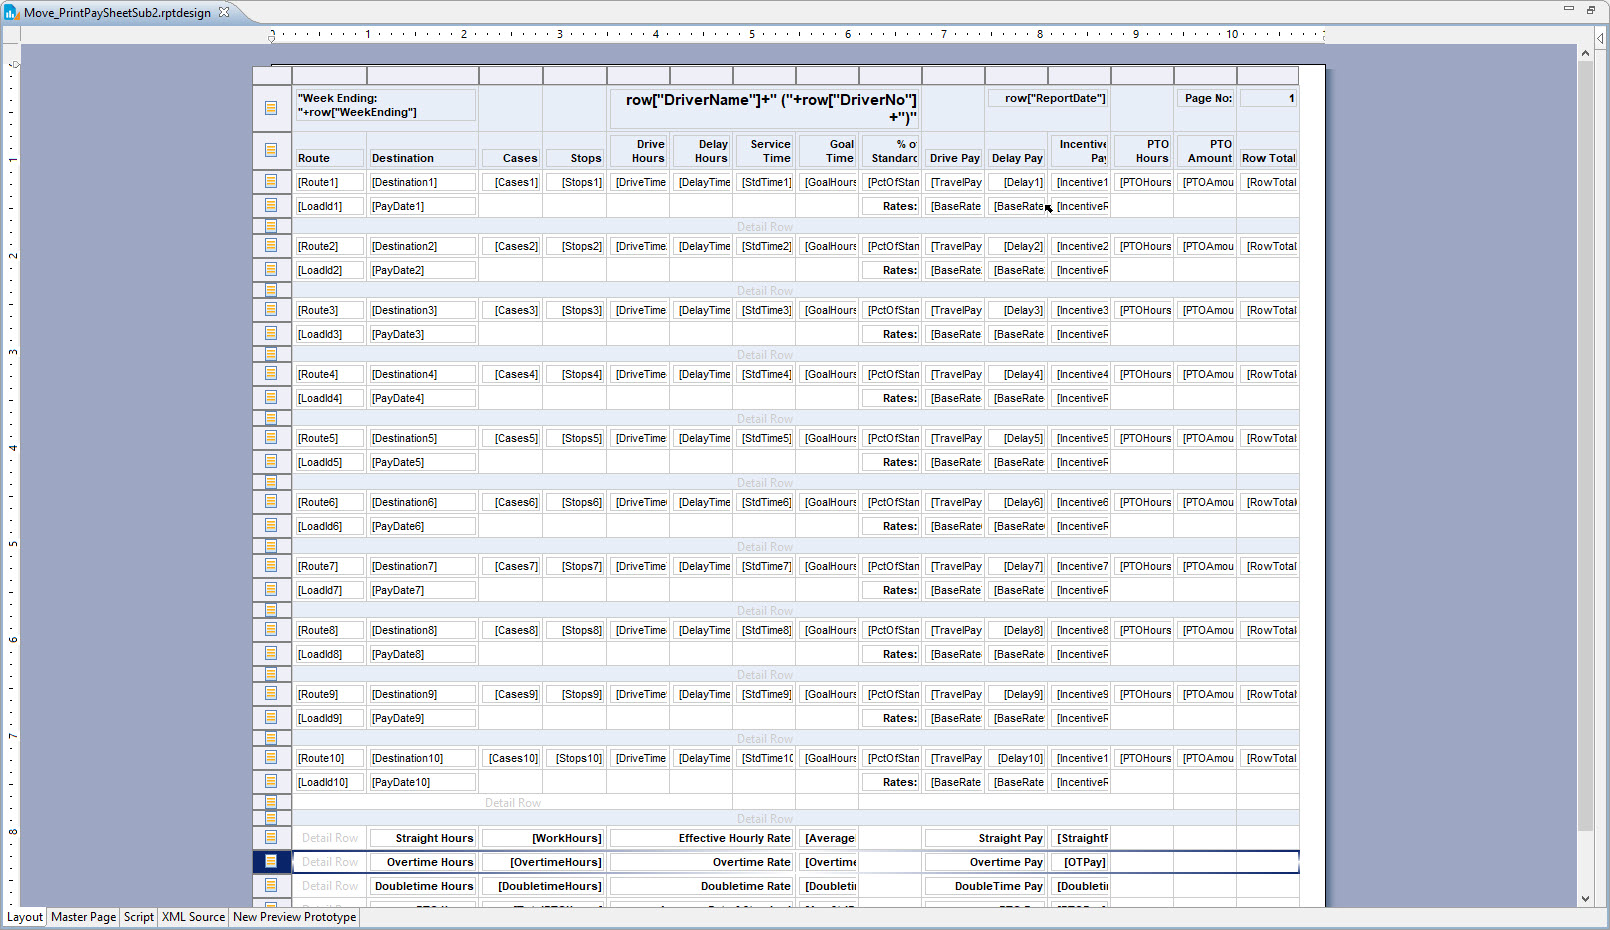Image resolution: width=1610 pixels, height=930 pixels.
Task: Select the Row Total column header
Action: 1268,158
